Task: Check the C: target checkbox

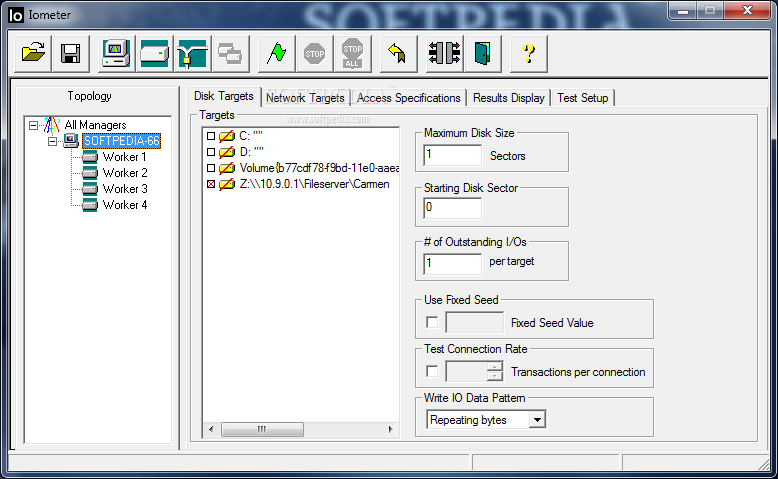Action: pyautogui.click(x=211, y=136)
